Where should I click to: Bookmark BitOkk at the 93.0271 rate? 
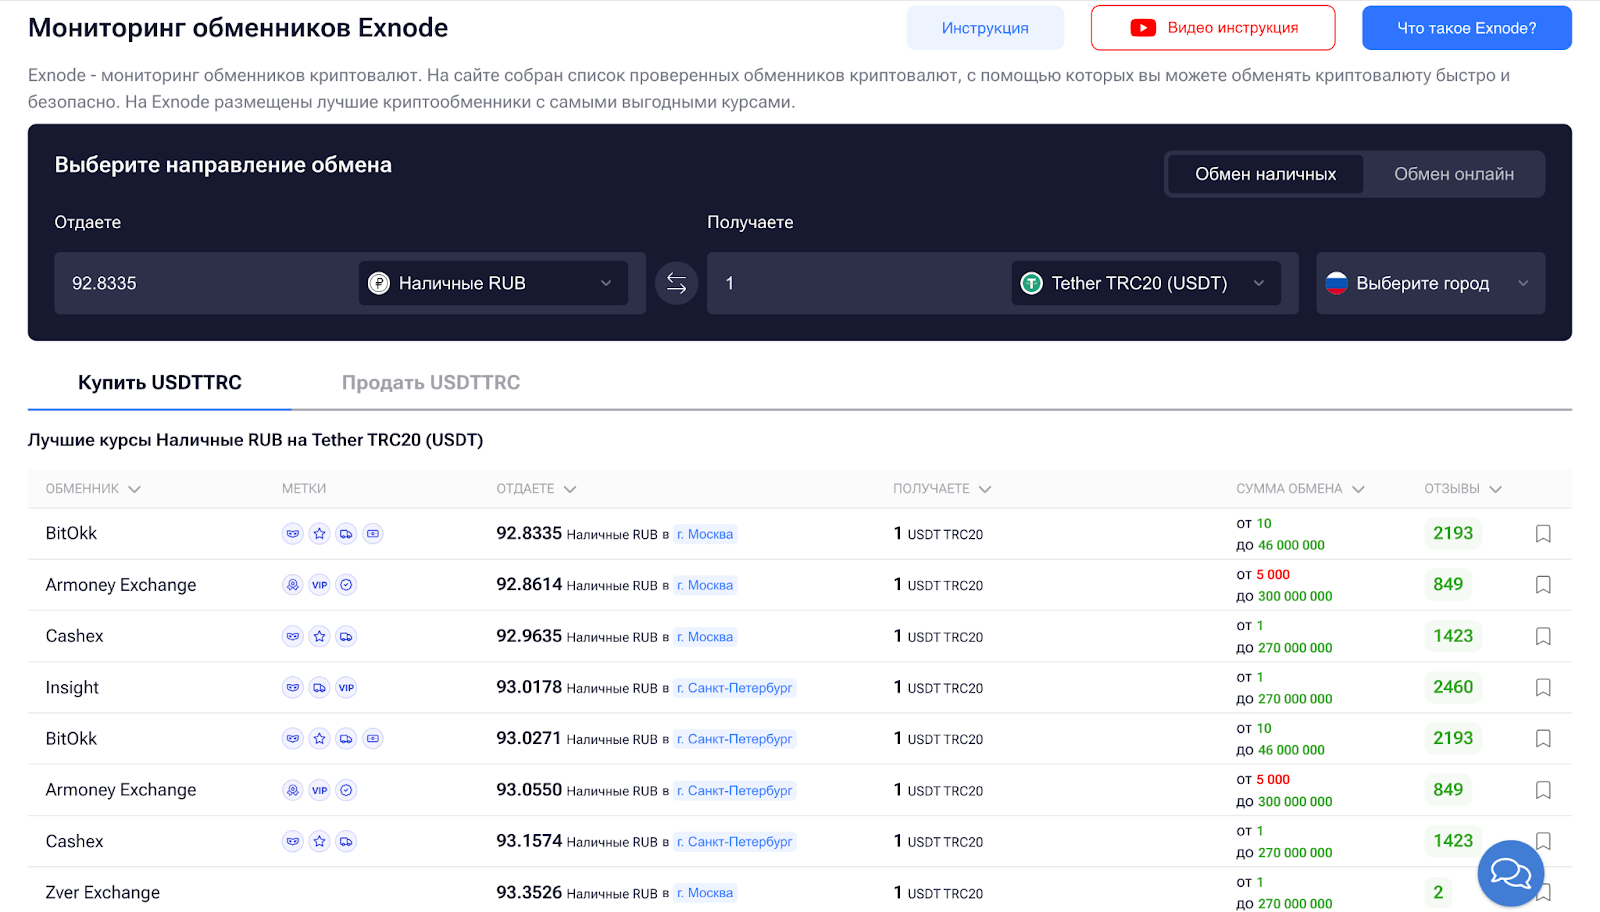pos(1543,739)
